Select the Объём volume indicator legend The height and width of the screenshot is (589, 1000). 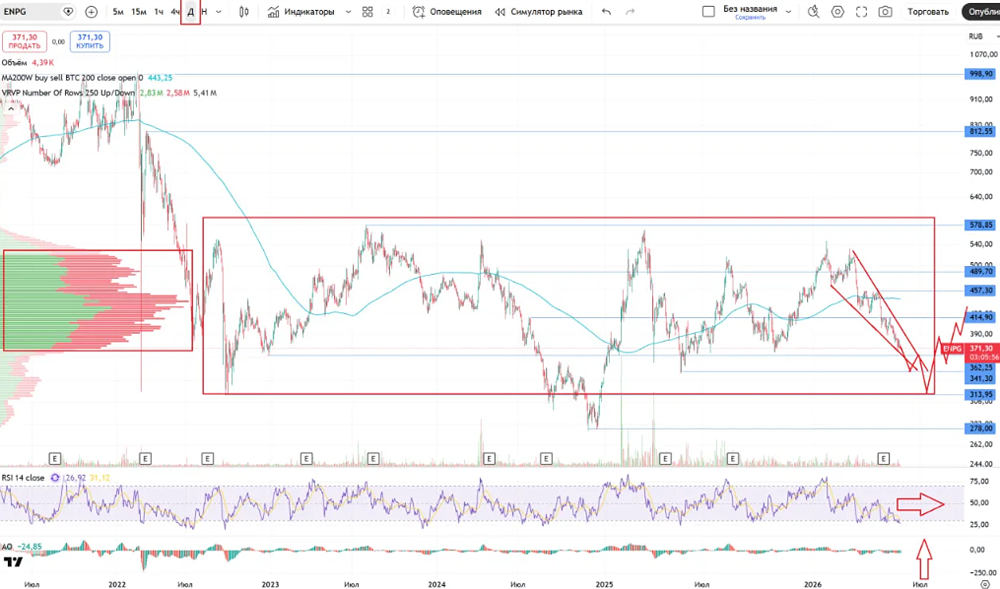pos(14,62)
